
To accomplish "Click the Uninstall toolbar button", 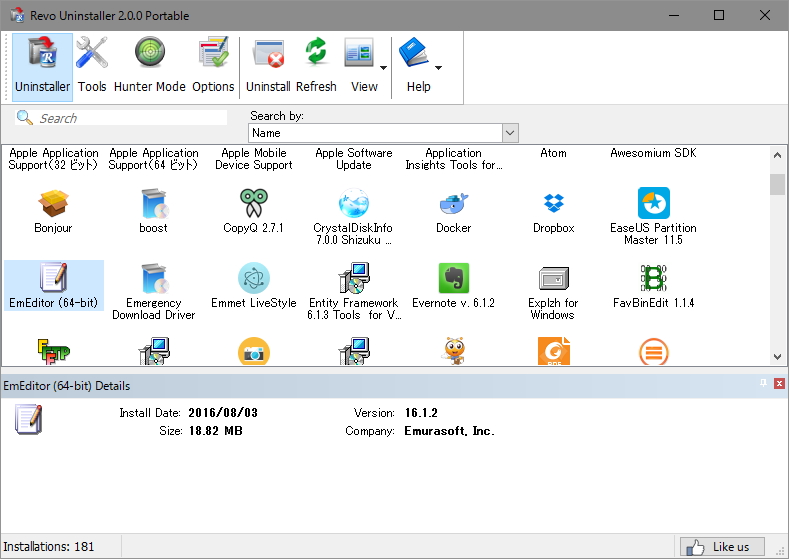I will [268, 66].
